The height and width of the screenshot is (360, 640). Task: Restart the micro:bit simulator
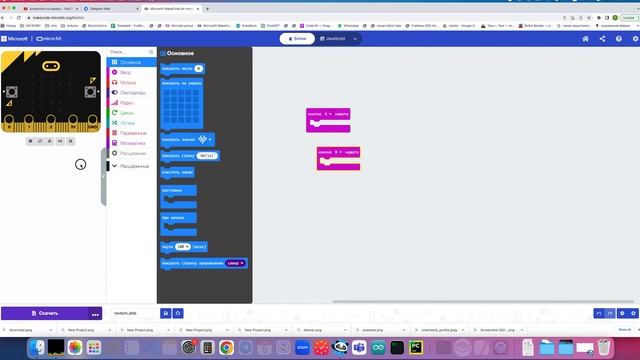pos(40,141)
